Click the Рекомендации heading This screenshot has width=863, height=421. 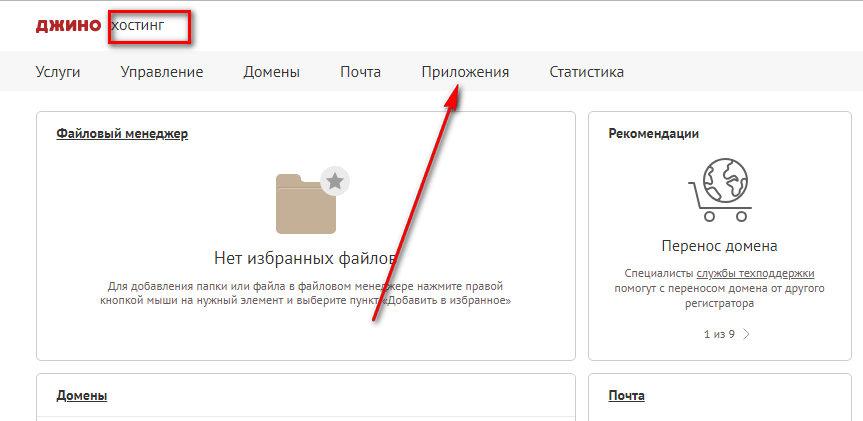[x=654, y=134]
